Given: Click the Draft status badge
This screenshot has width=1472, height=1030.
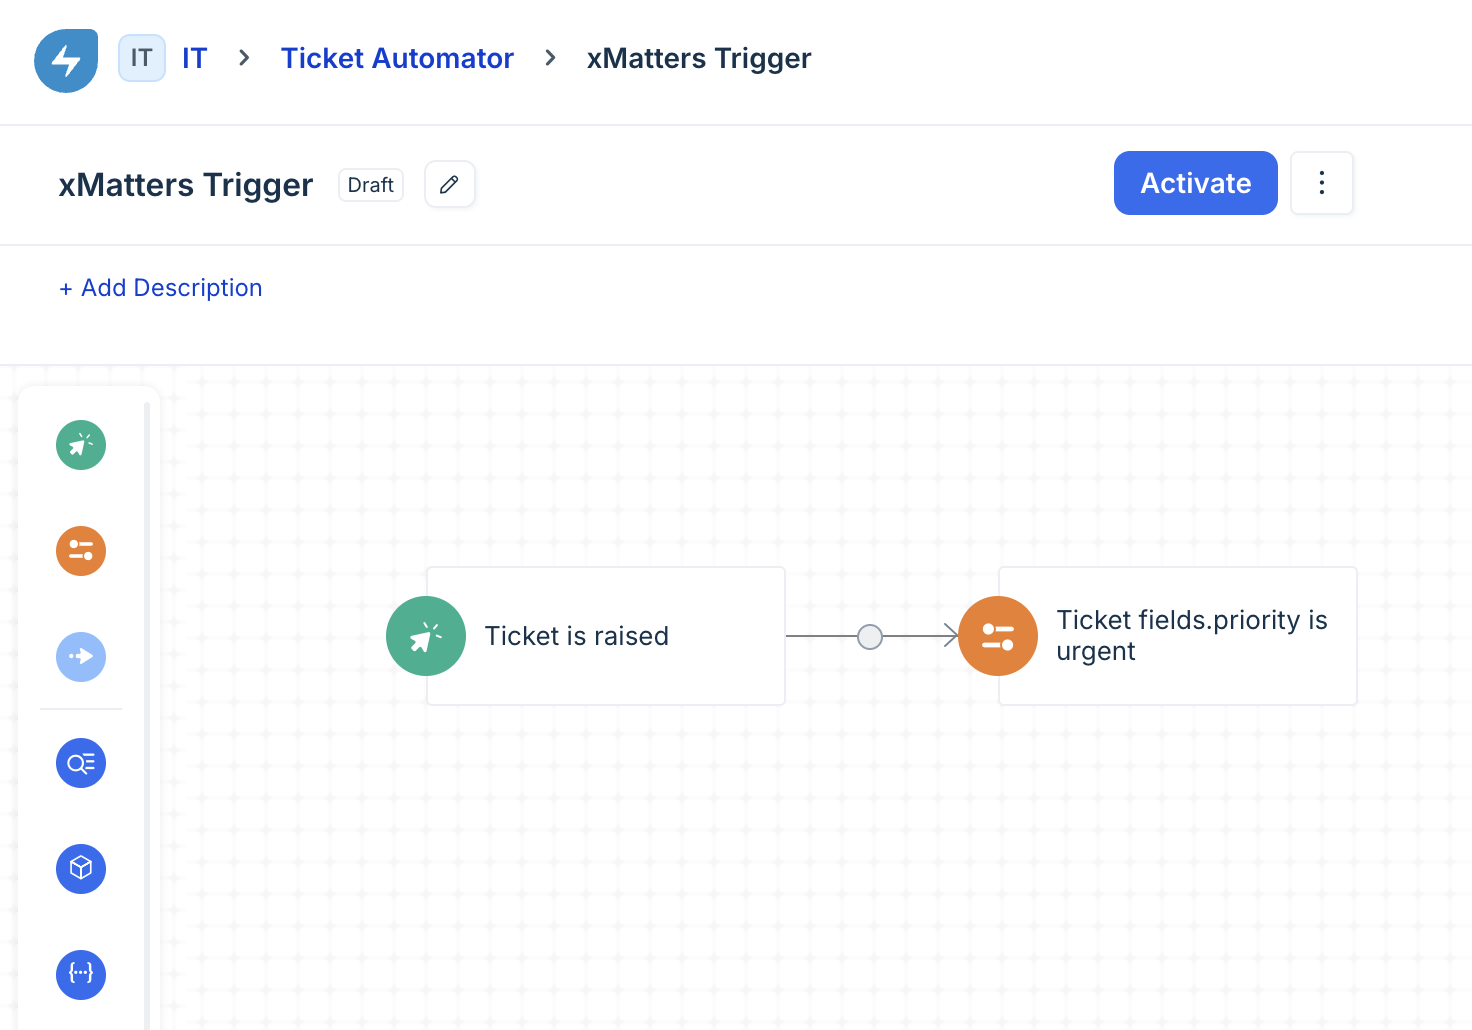Looking at the screenshot, I should click(x=371, y=185).
